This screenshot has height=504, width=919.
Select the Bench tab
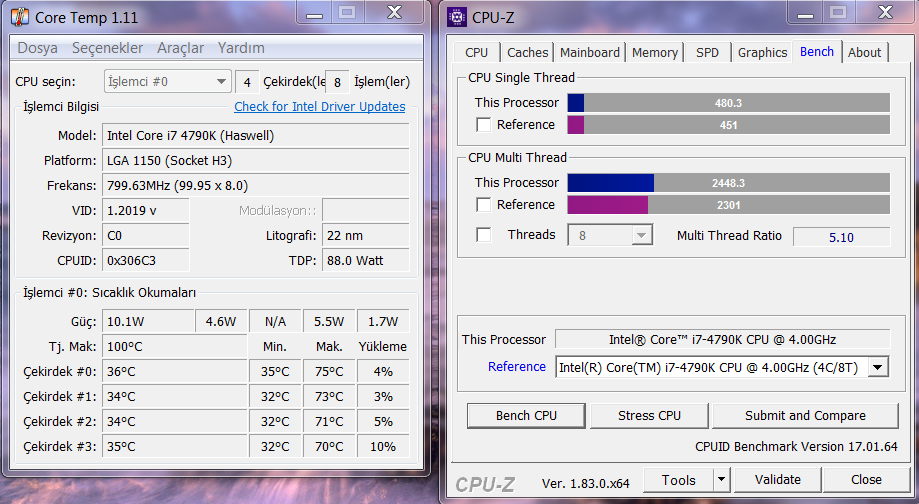click(x=817, y=52)
